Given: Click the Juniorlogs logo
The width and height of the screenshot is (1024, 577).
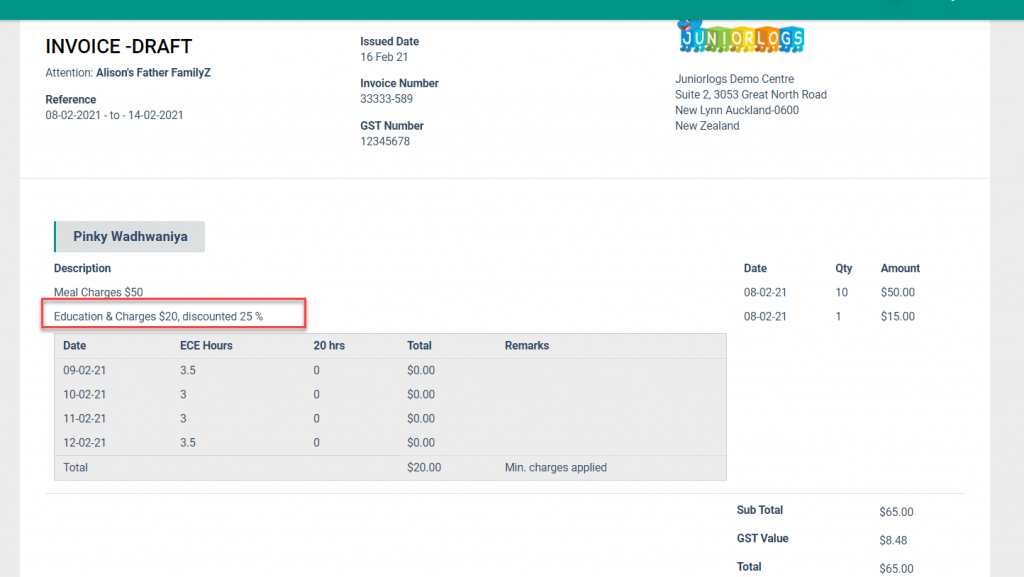Looking at the screenshot, I should pyautogui.click(x=740, y=37).
